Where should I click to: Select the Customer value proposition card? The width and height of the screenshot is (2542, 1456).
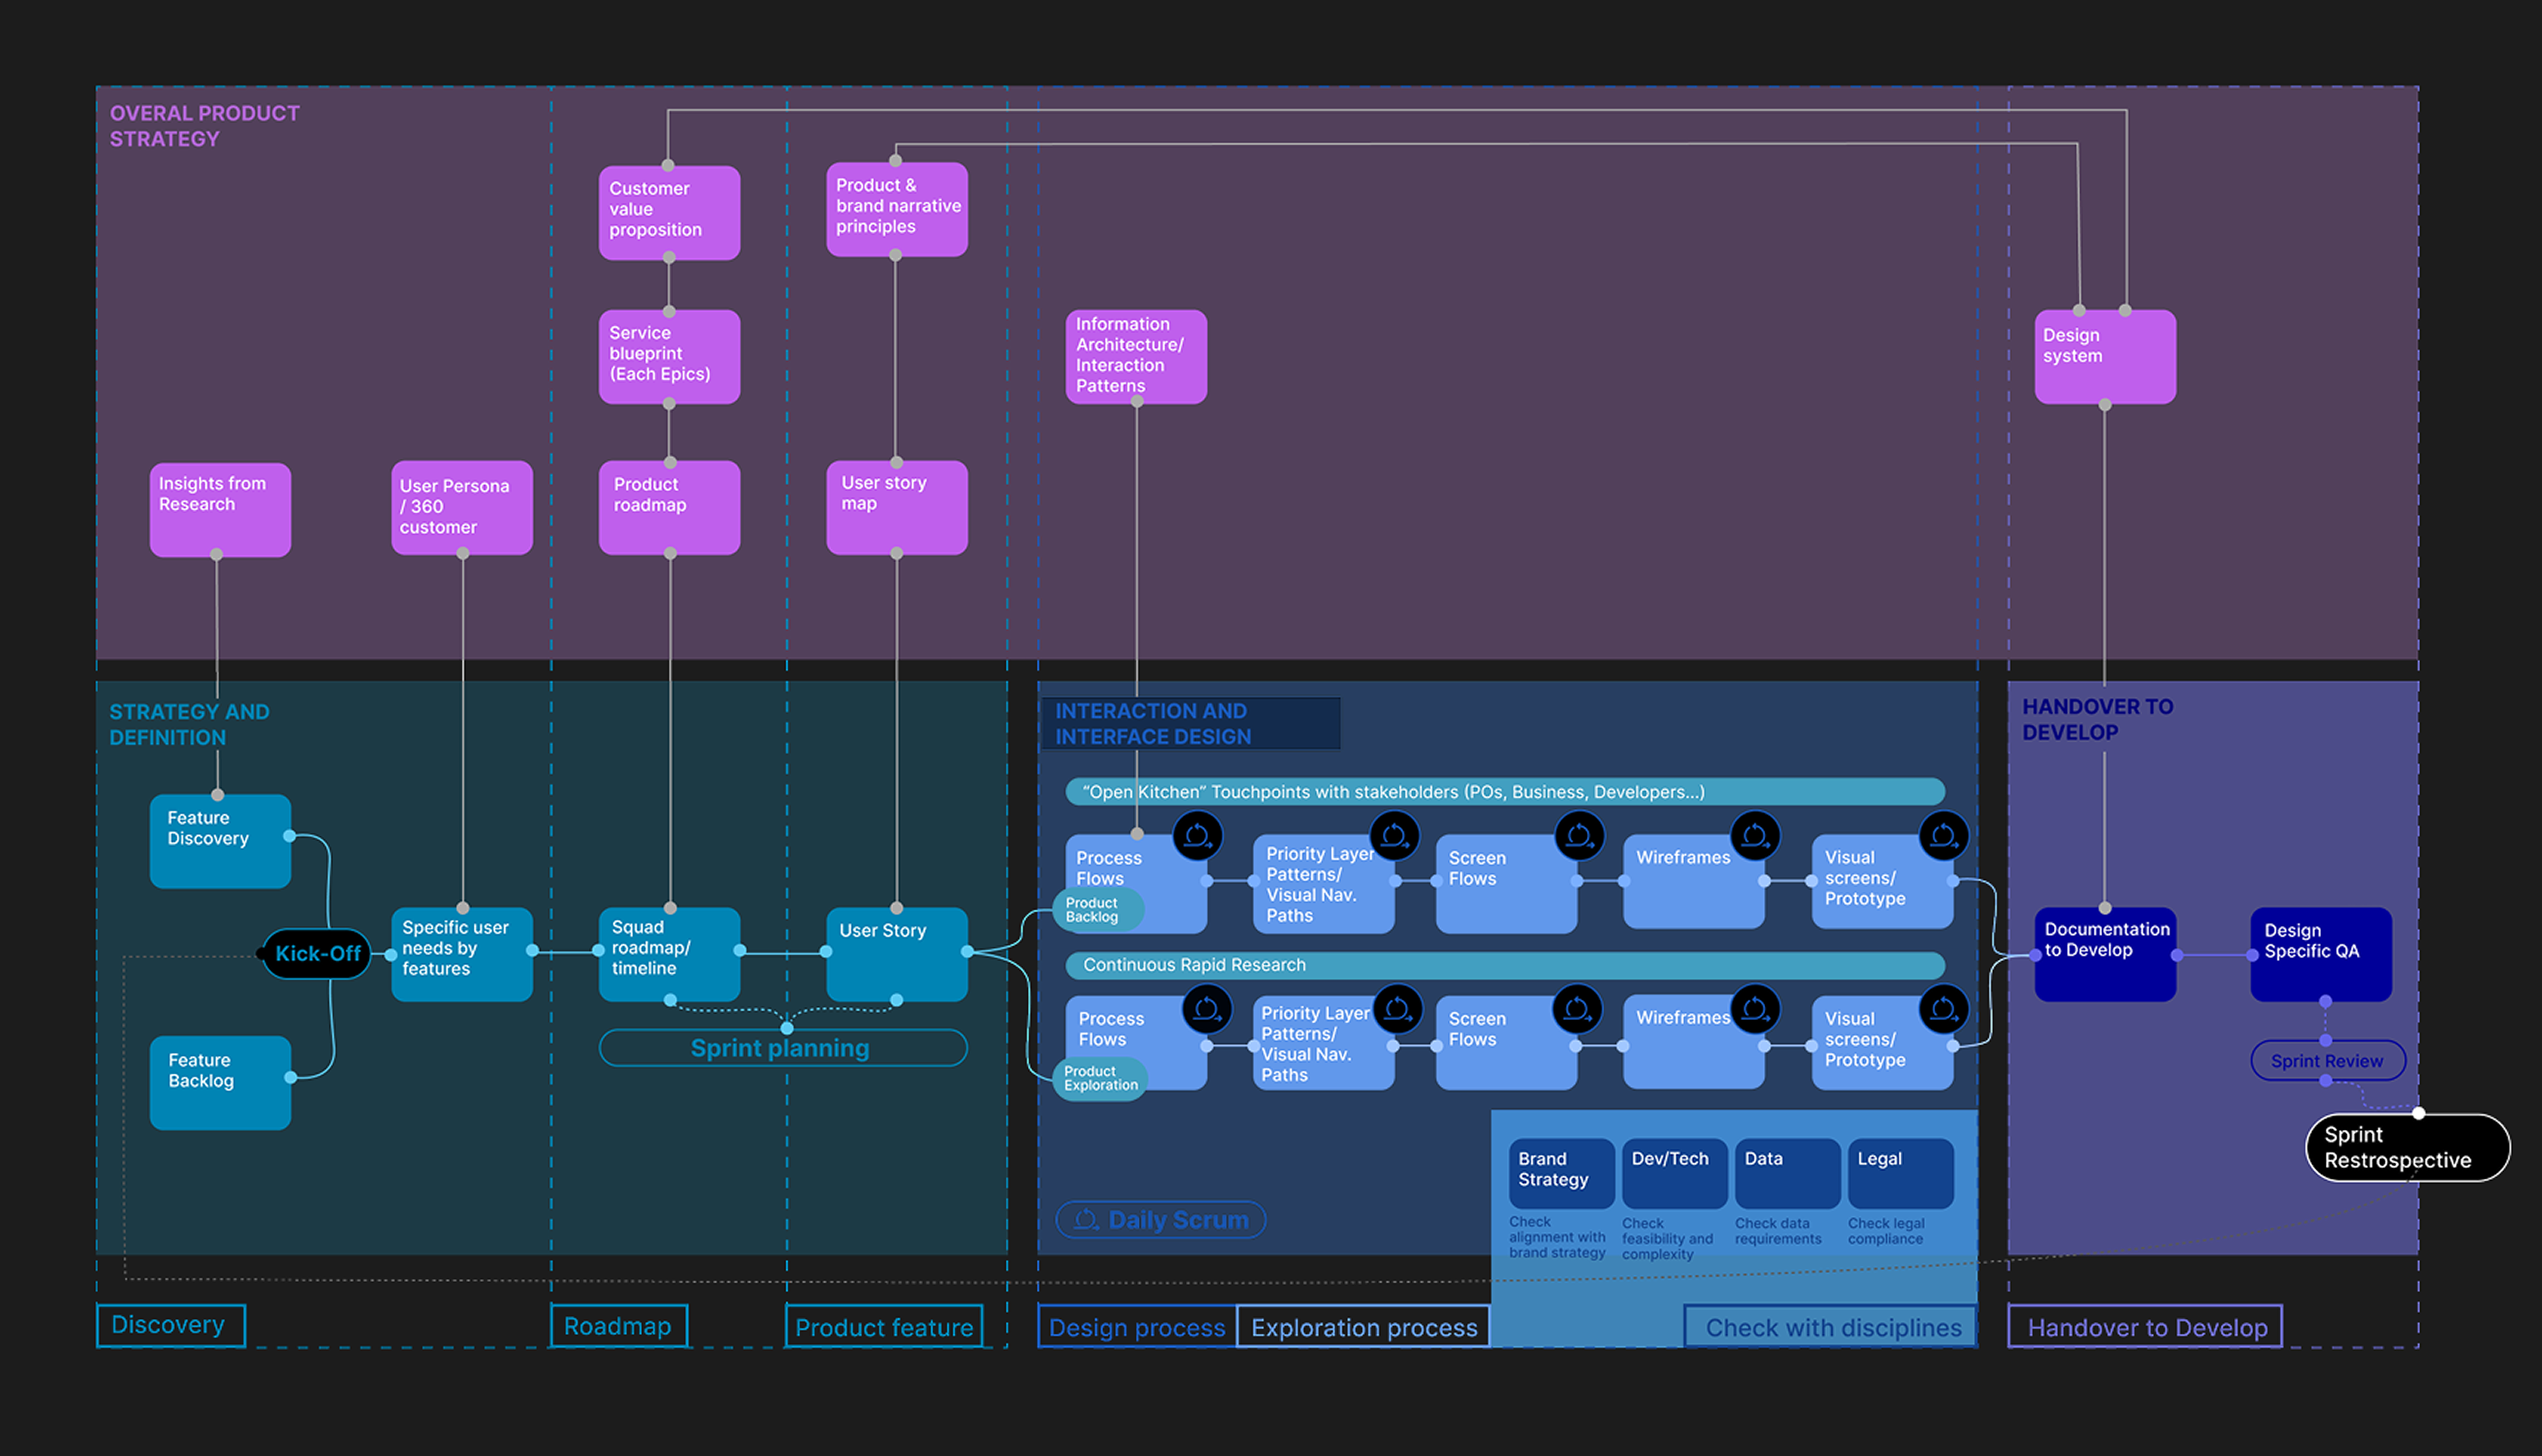(x=669, y=213)
